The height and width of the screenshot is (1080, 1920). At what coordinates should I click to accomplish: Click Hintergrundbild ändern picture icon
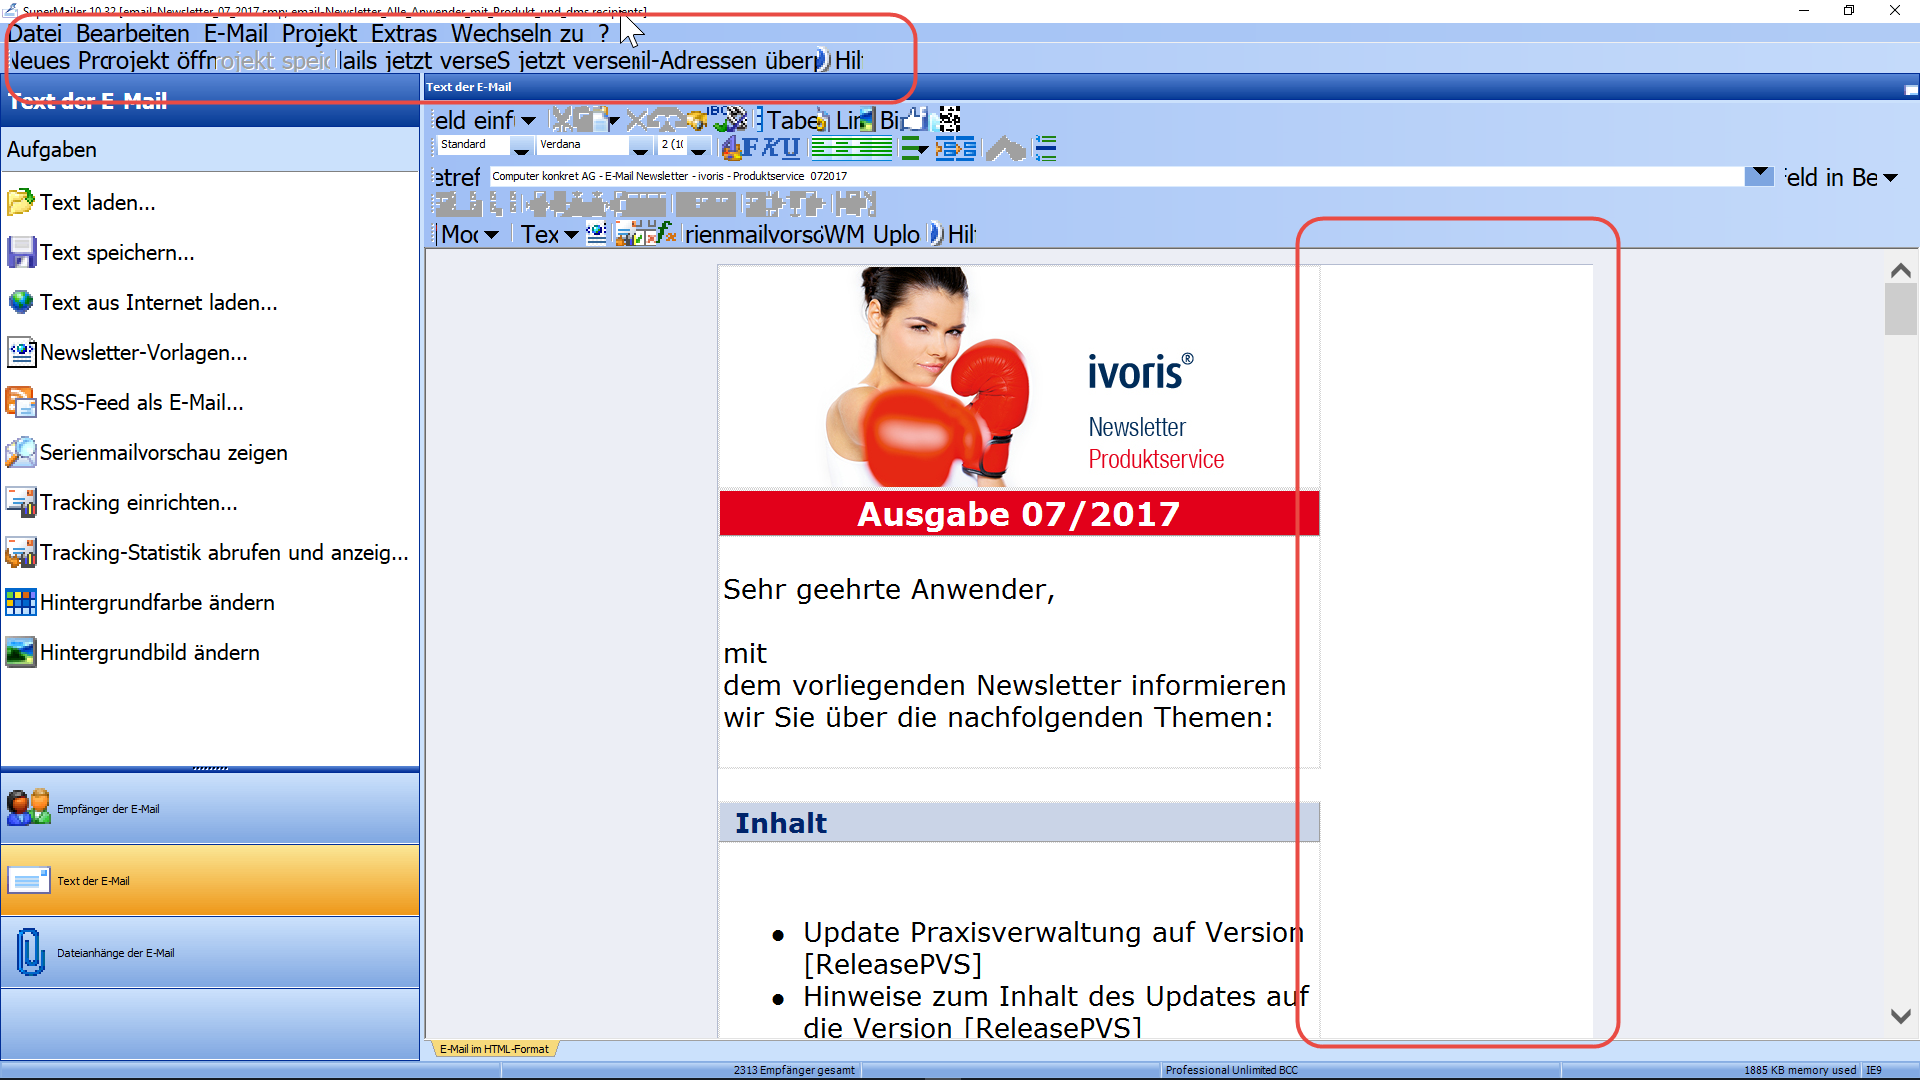[21, 652]
